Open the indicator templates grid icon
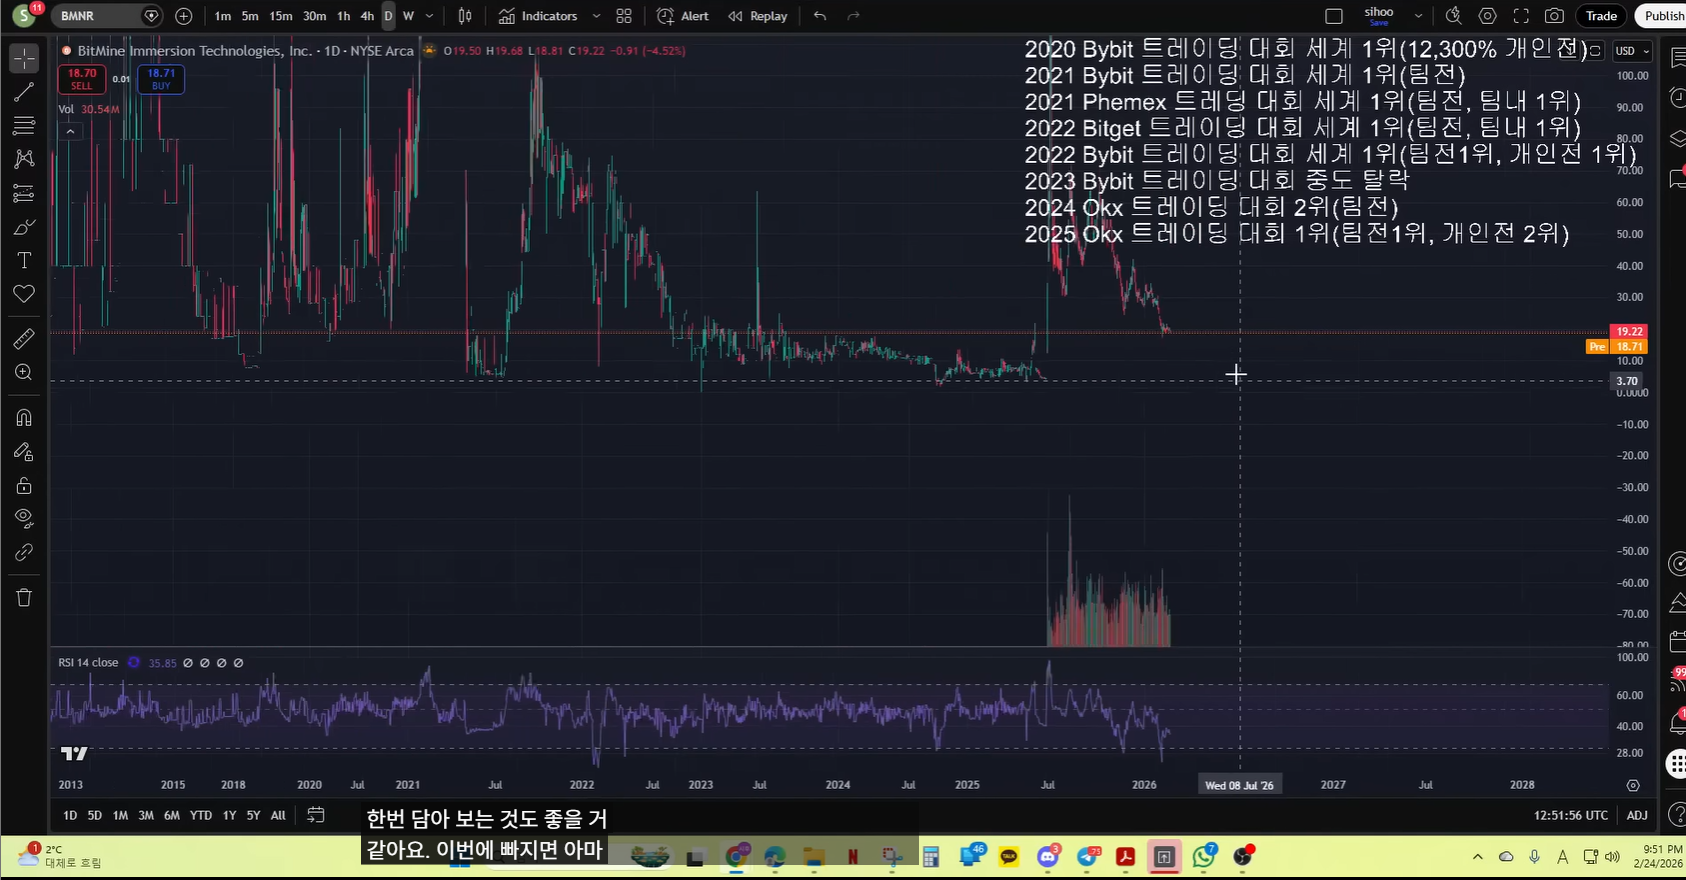This screenshot has height=880, width=1686. [x=624, y=16]
